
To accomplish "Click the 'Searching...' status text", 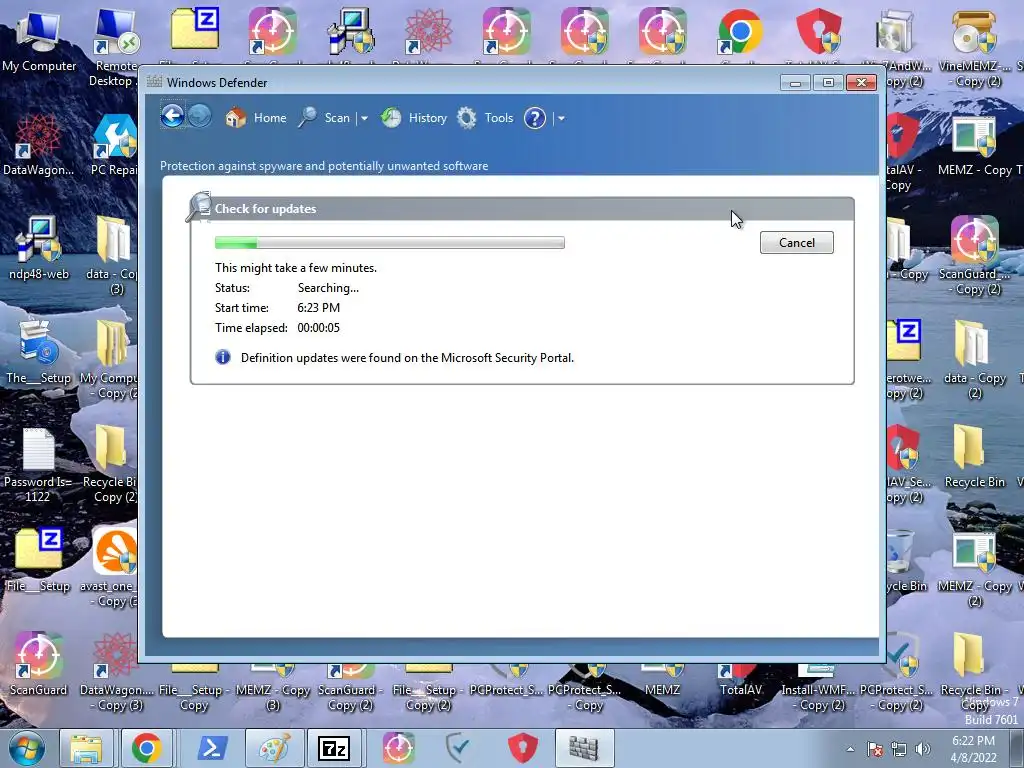I will coord(328,288).
